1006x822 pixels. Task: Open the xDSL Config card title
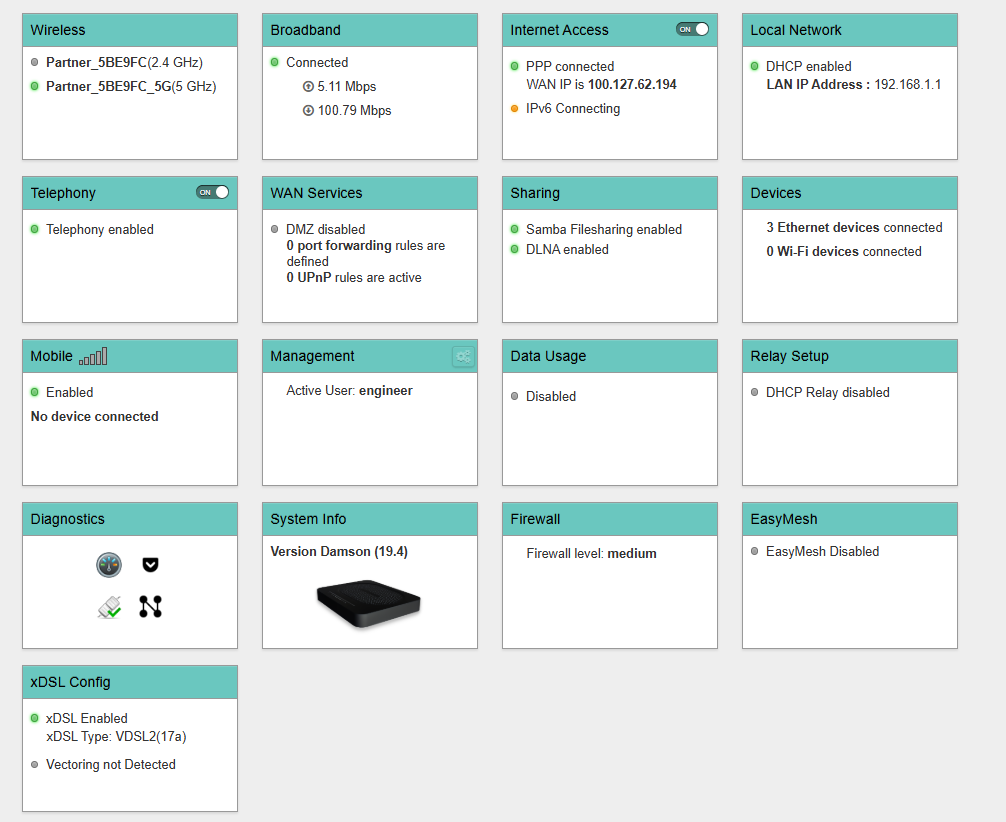[70, 682]
